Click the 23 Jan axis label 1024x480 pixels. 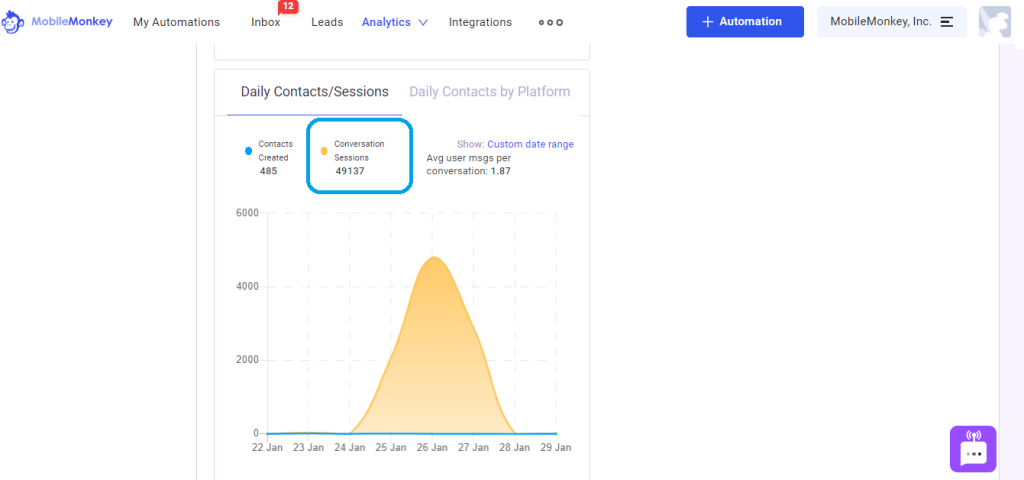tap(309, 448)
